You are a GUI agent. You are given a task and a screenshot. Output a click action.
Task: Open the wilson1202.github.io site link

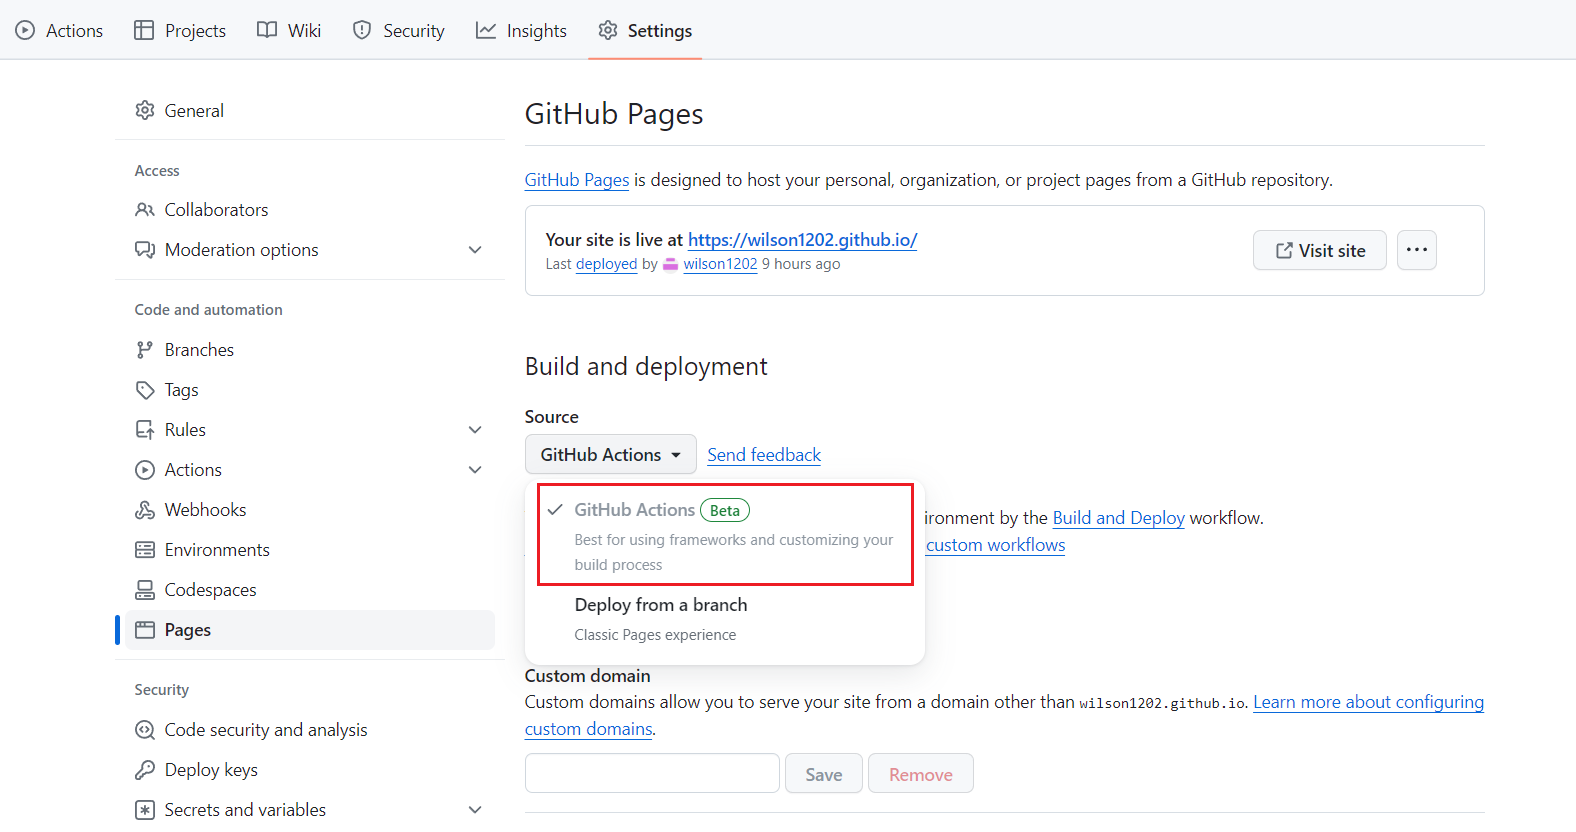tap(802, 240)
